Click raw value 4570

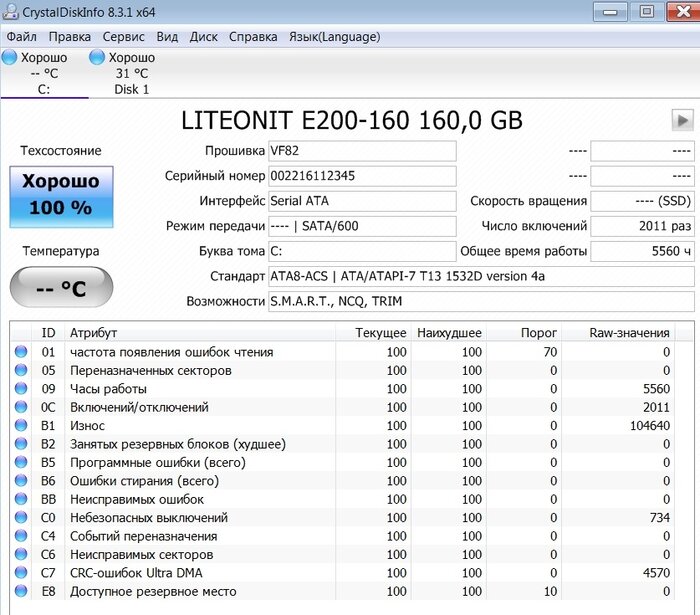(656, 573)
